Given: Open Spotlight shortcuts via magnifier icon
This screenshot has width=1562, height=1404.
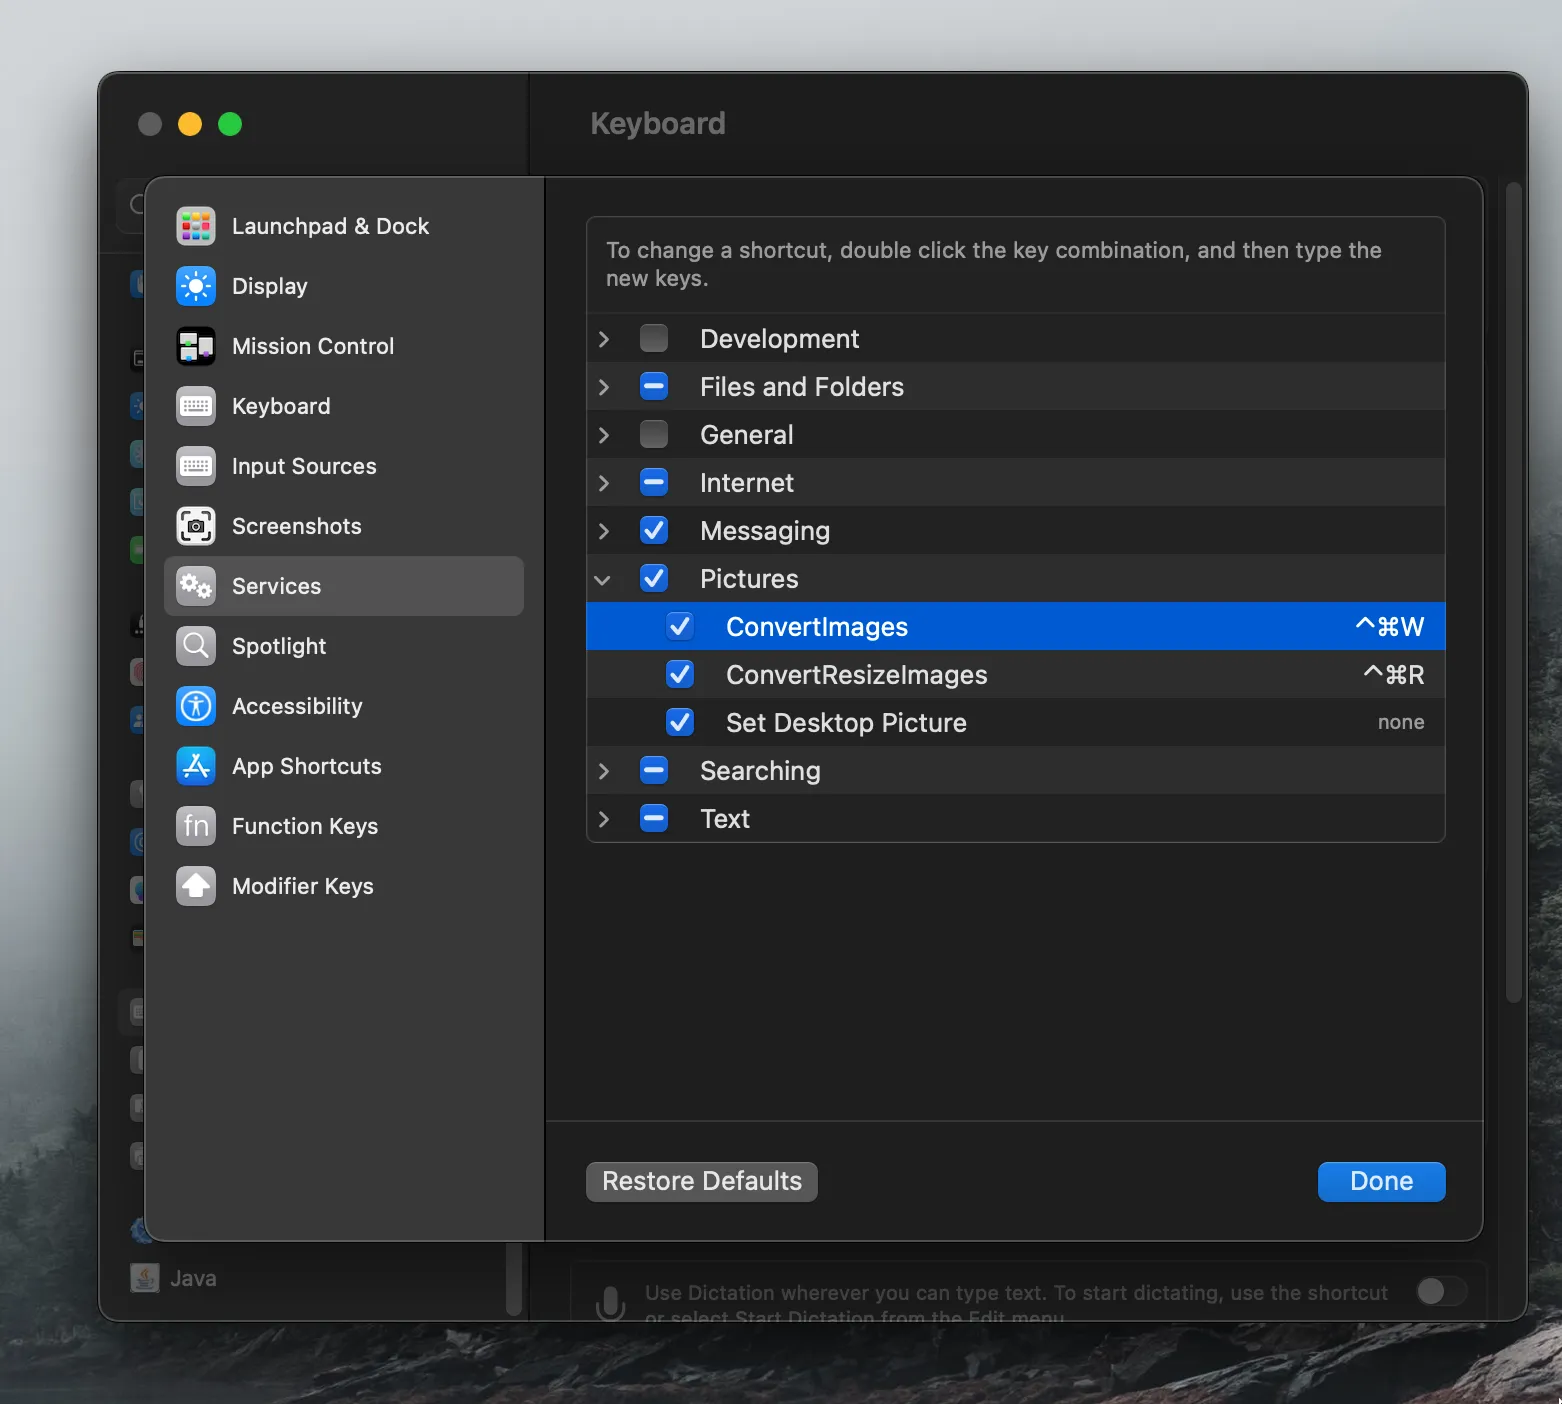Looking at the screenshot, I should coord(196,646).
